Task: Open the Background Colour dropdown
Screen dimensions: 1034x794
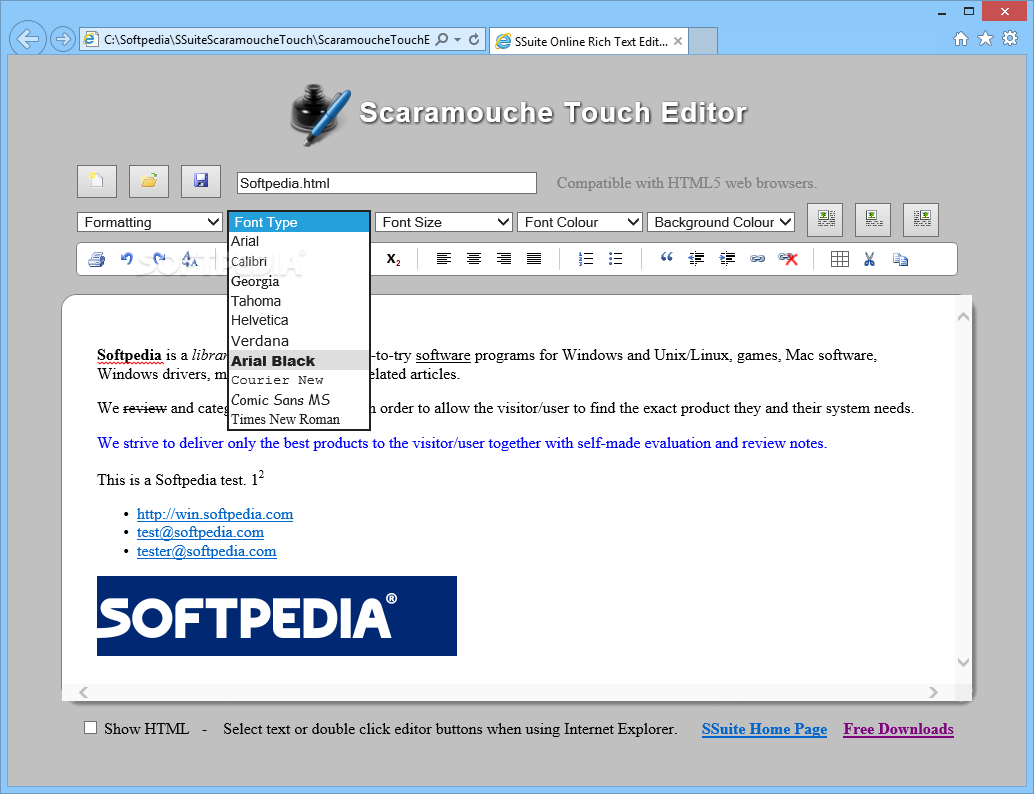Action: [721, 222]
